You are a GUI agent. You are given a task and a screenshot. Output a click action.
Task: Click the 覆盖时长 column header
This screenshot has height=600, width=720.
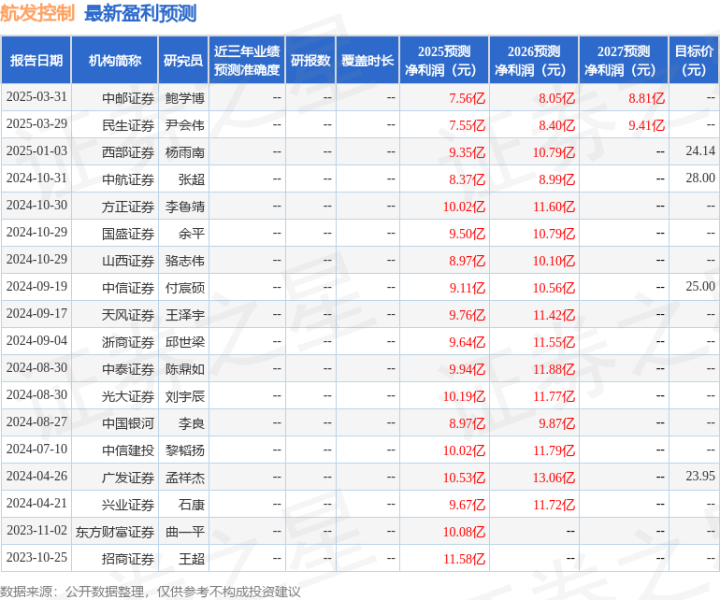pos(367,60)
